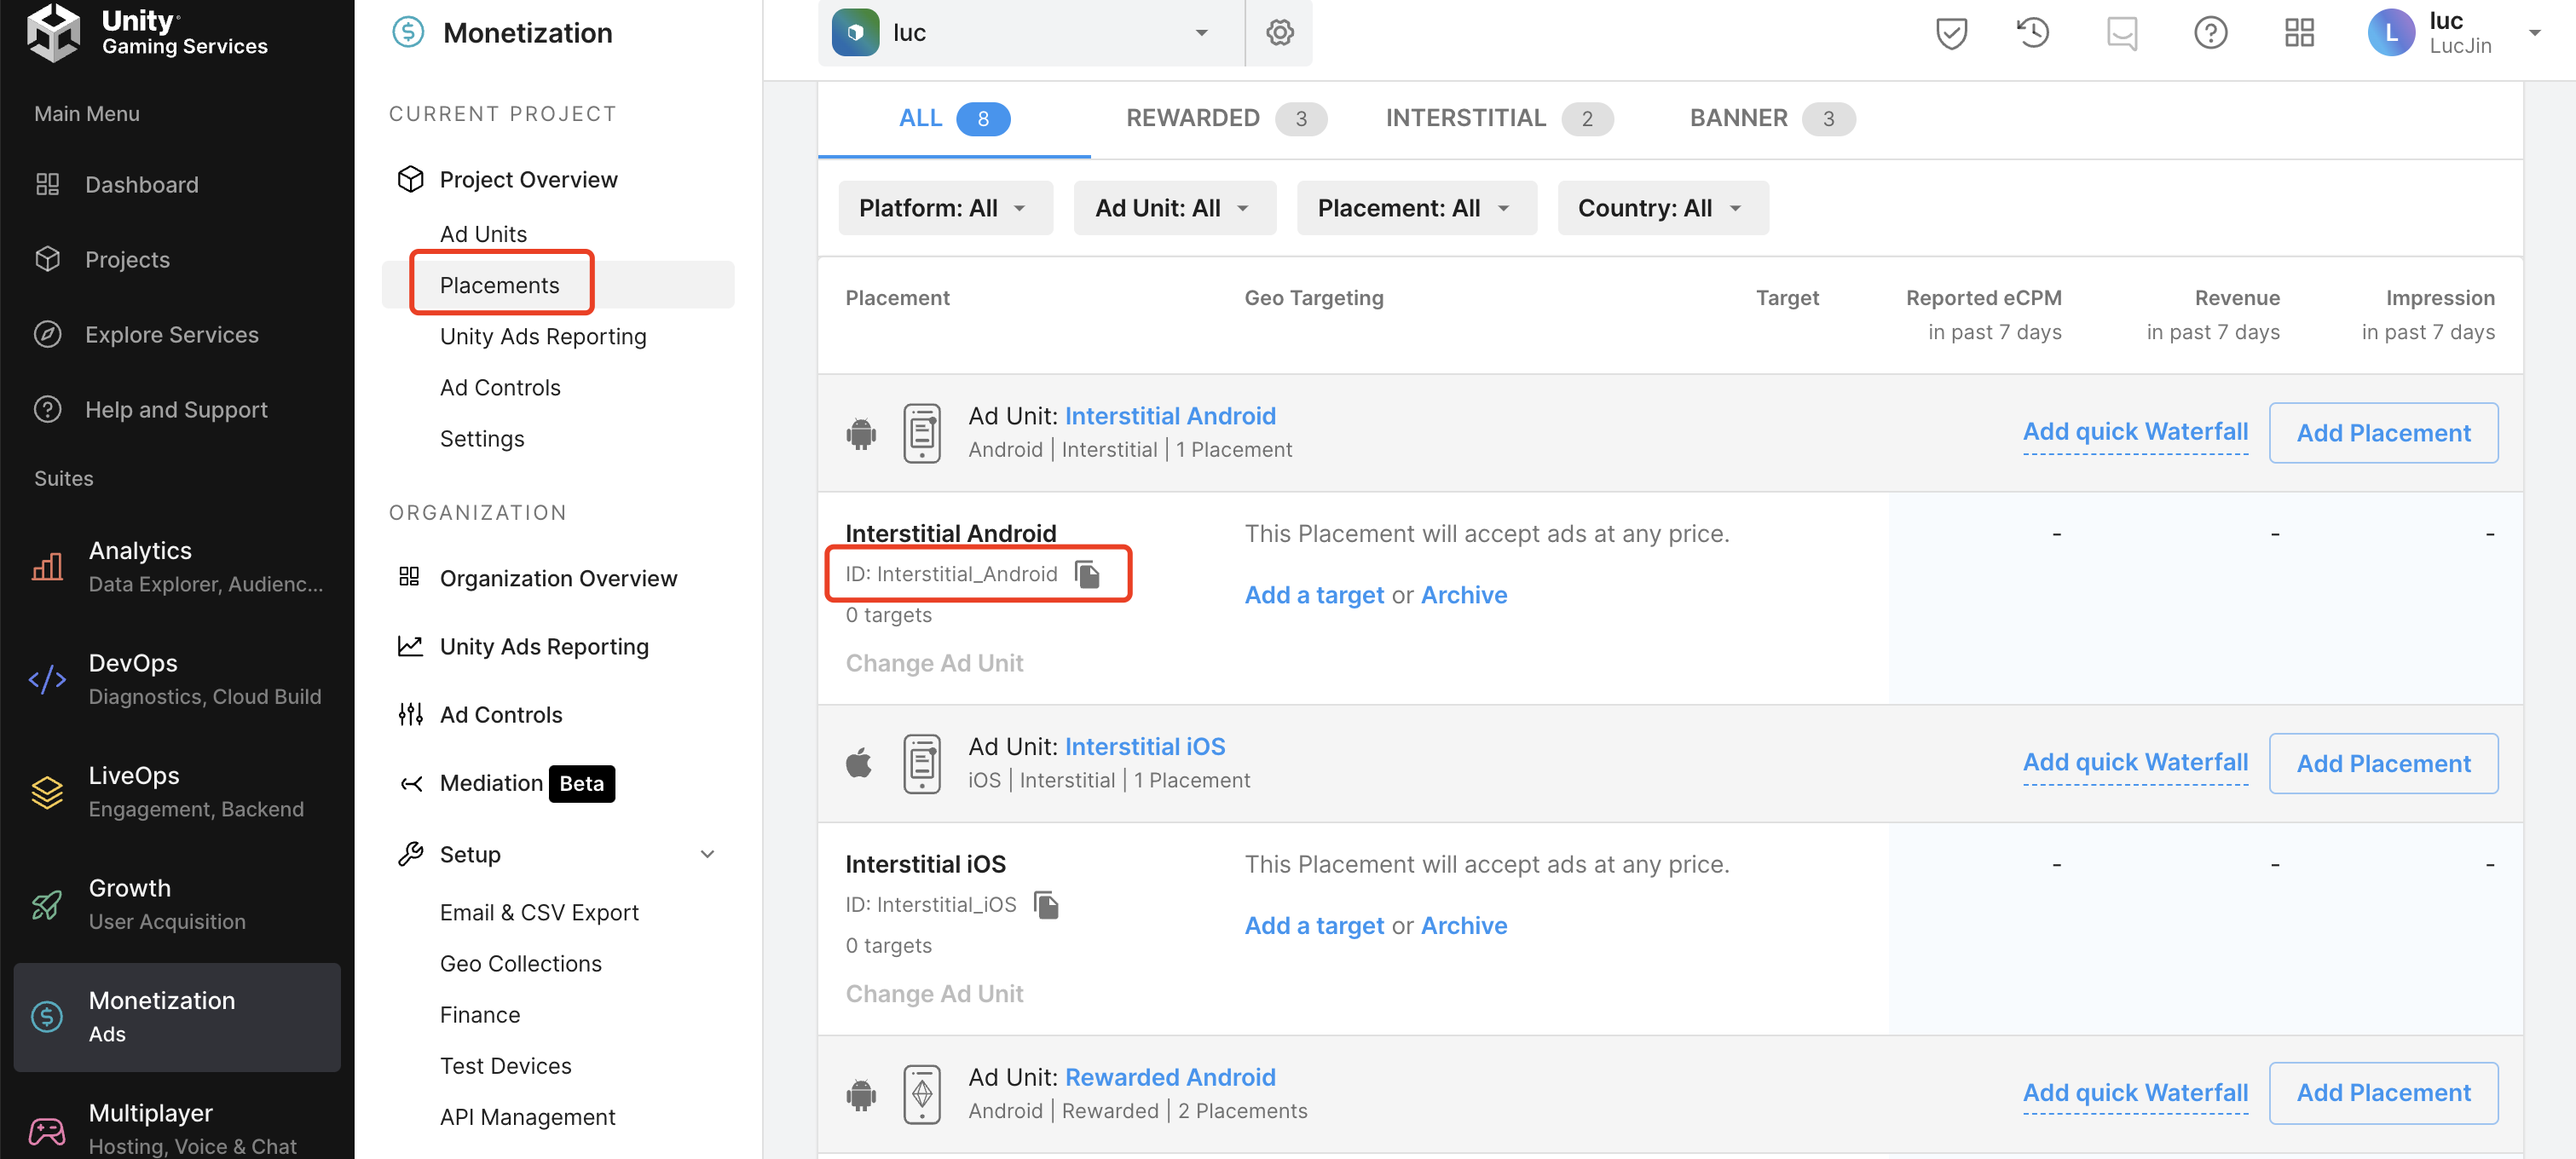Archive the Interstitial iOS placement
Screen dimensions: 2576x1159
pyautogui.click(x=1463, y=925)
